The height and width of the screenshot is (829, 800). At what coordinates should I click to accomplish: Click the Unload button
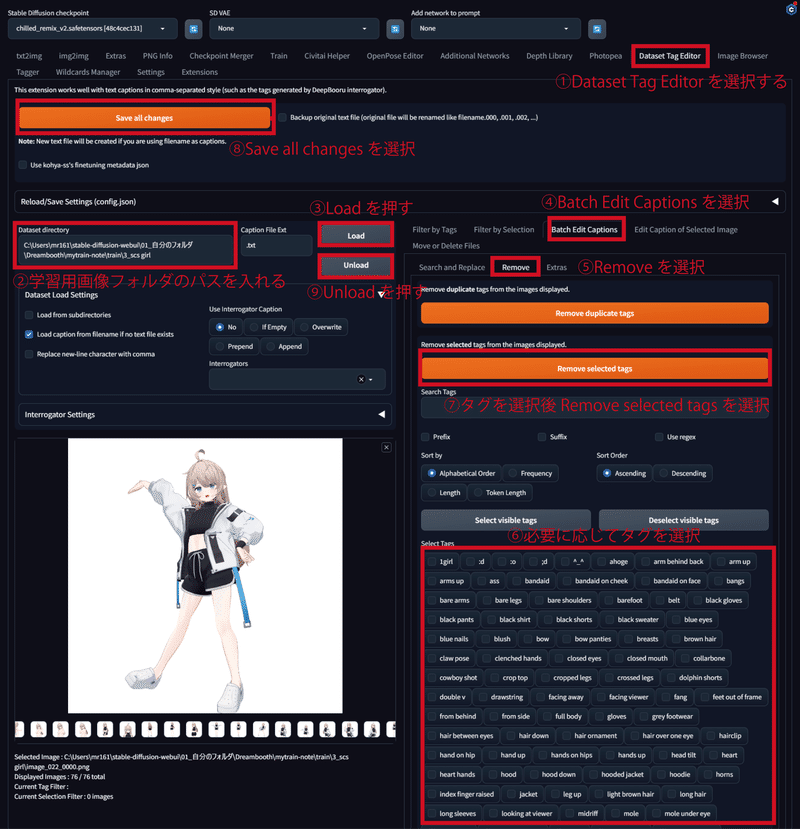356,265
